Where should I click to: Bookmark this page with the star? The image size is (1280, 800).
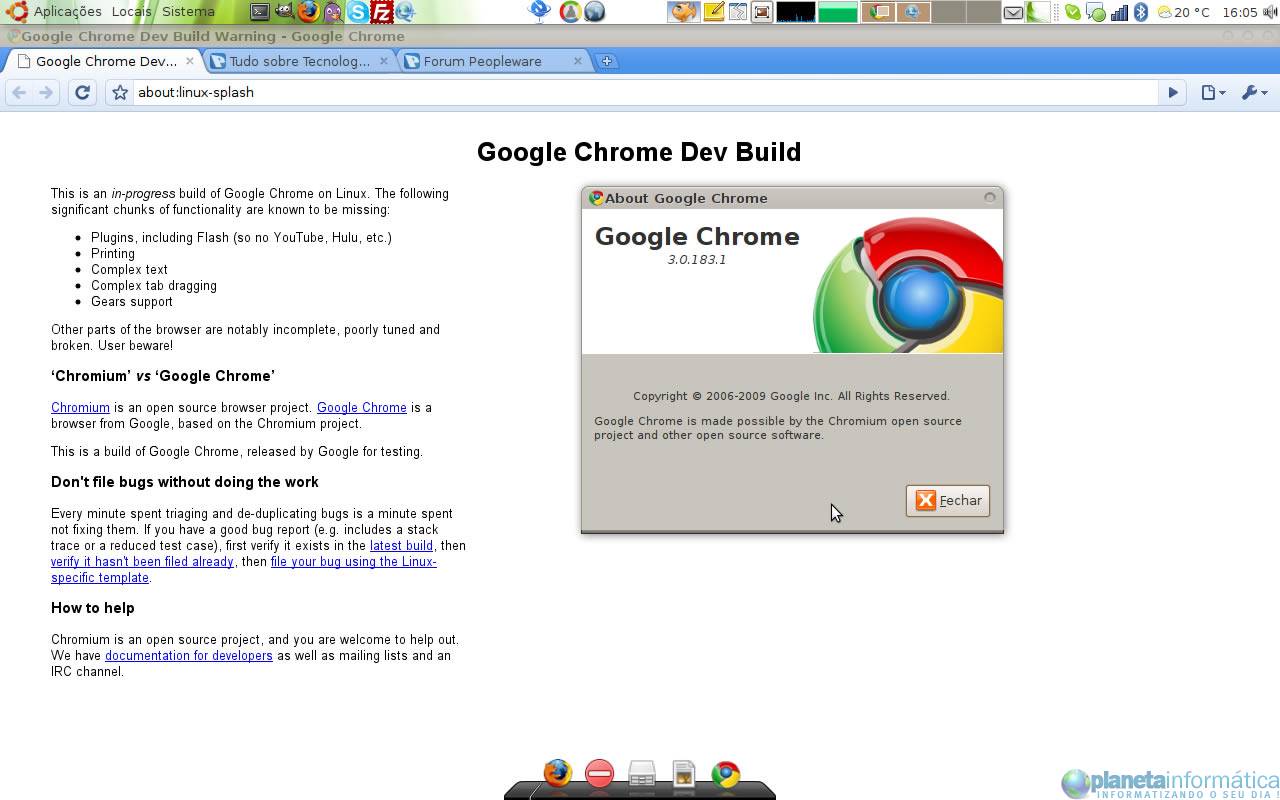pos(120,92)
